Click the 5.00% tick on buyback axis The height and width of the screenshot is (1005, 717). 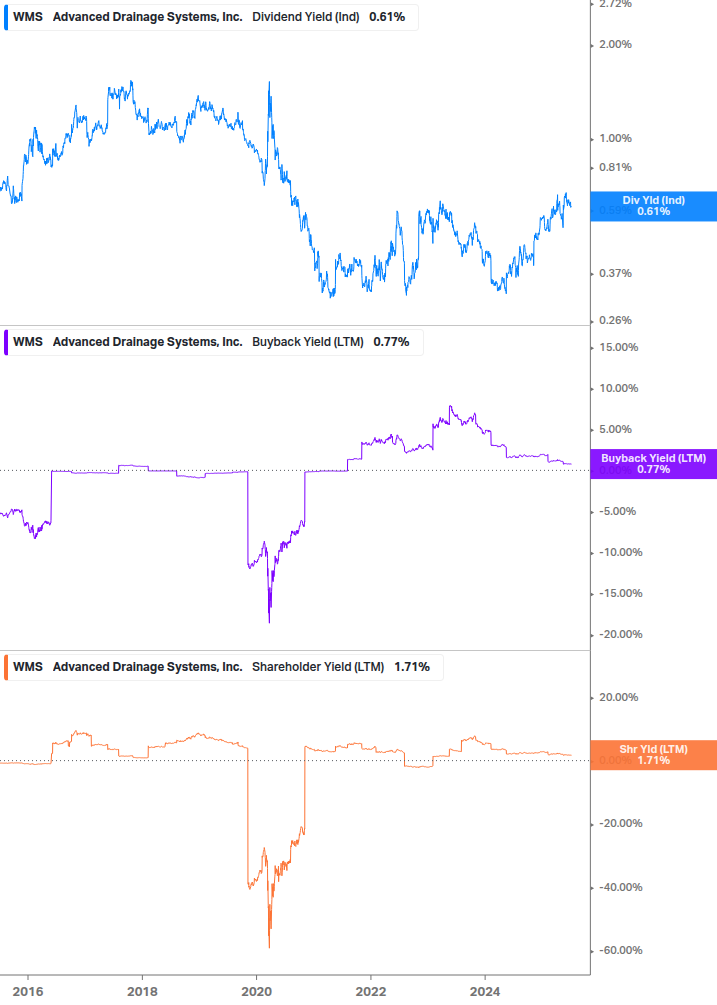point(615,429)
